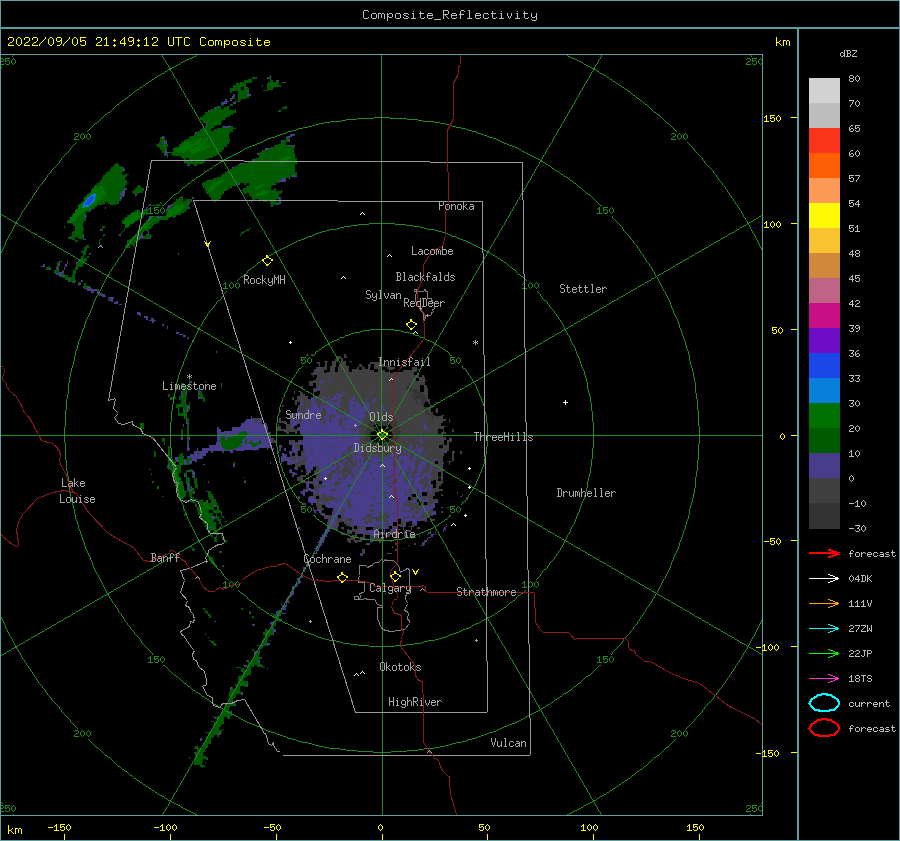Click the lightest gray swatch beside 80 dBZ
Image resolution: width=900 pixels, height=841 pixels.
pyautogui.click(x=824, y=91)
